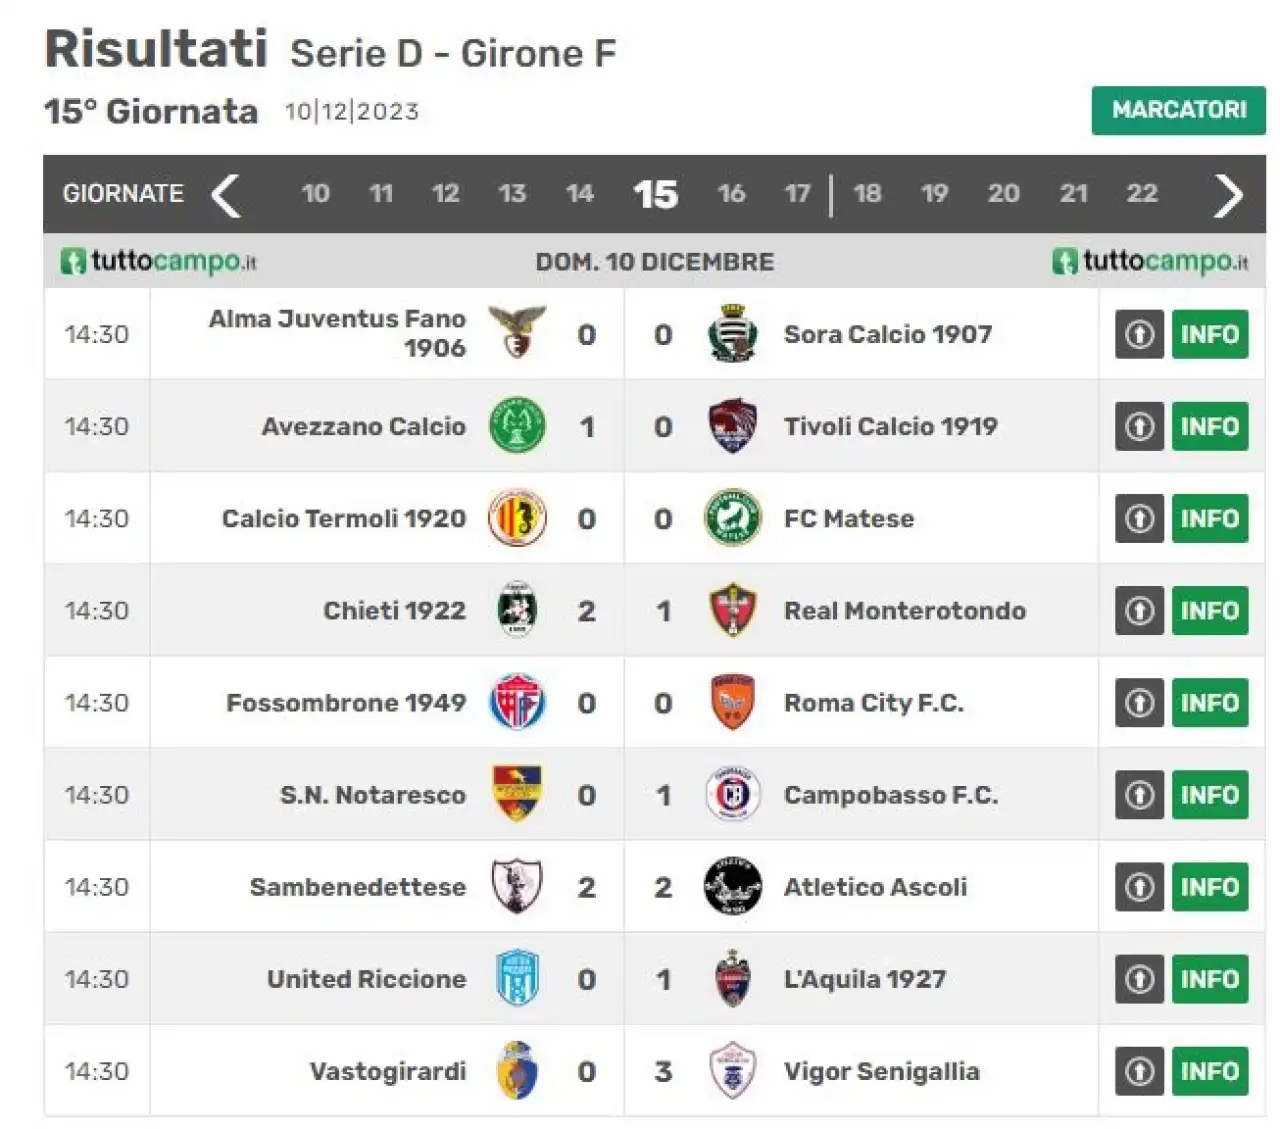This screenshot has height=1129, width=1280.
Task: Click the Vigor Senigallia crest
Action: tap(732, 1071)
